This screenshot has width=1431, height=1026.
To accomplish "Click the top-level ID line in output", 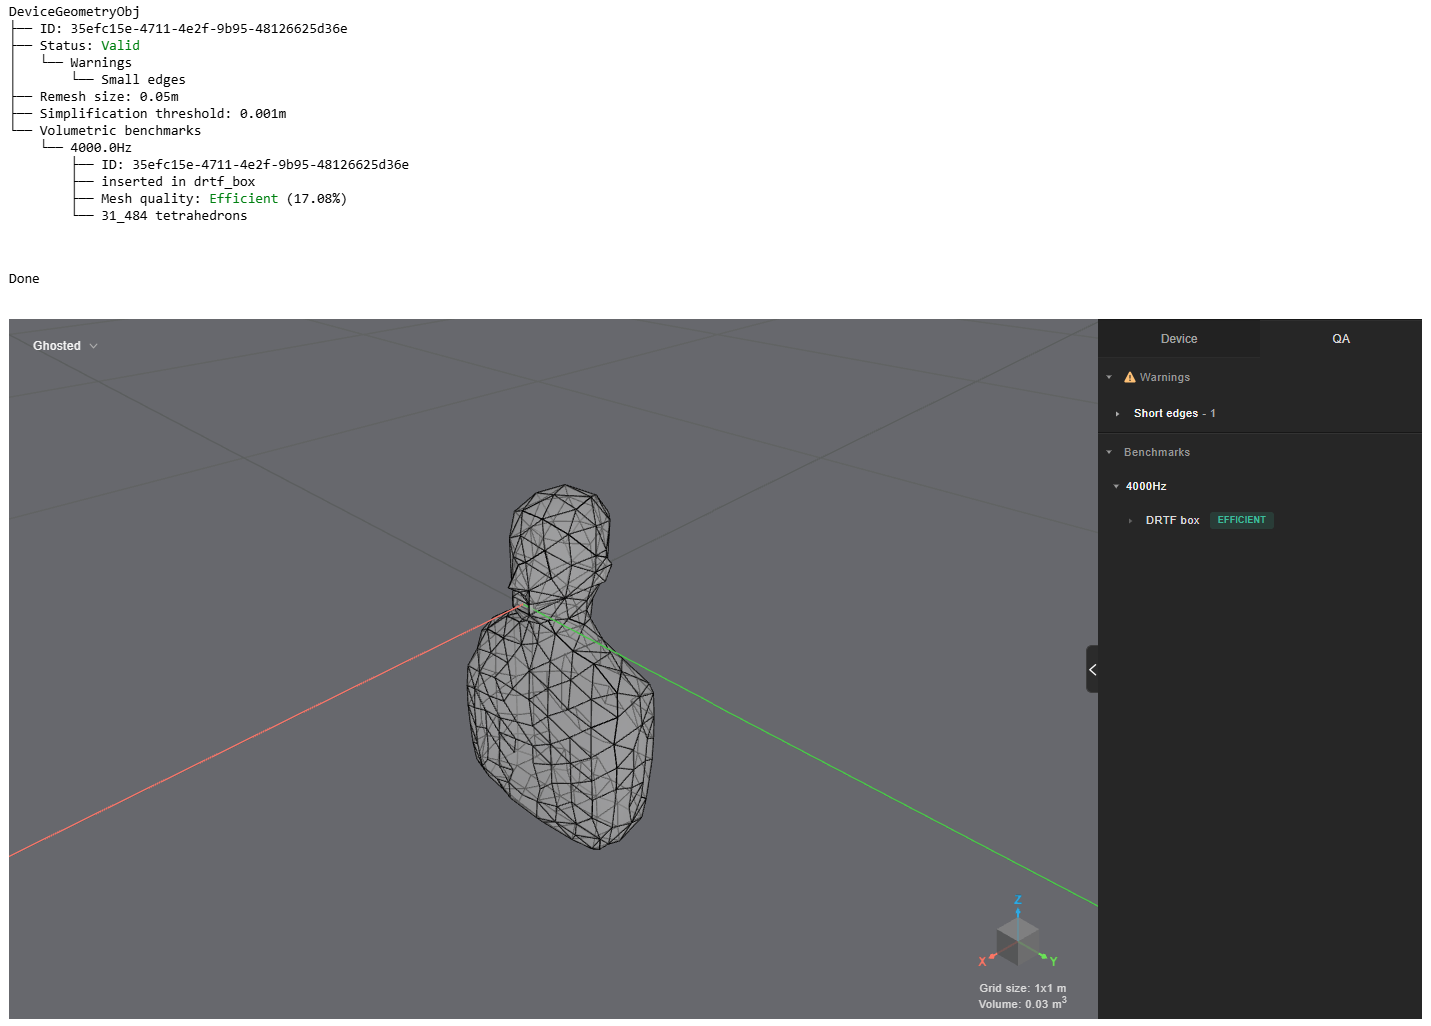I will tap(194, 29).
